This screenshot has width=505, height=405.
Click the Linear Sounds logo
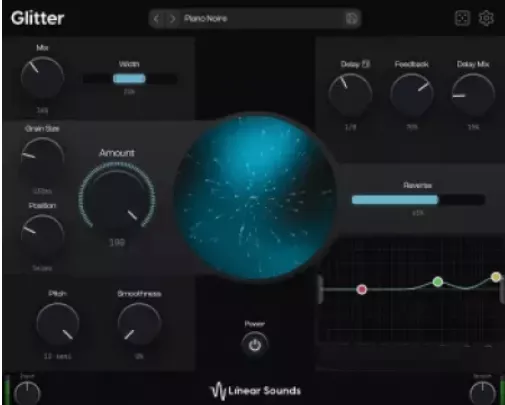[255, 391]
